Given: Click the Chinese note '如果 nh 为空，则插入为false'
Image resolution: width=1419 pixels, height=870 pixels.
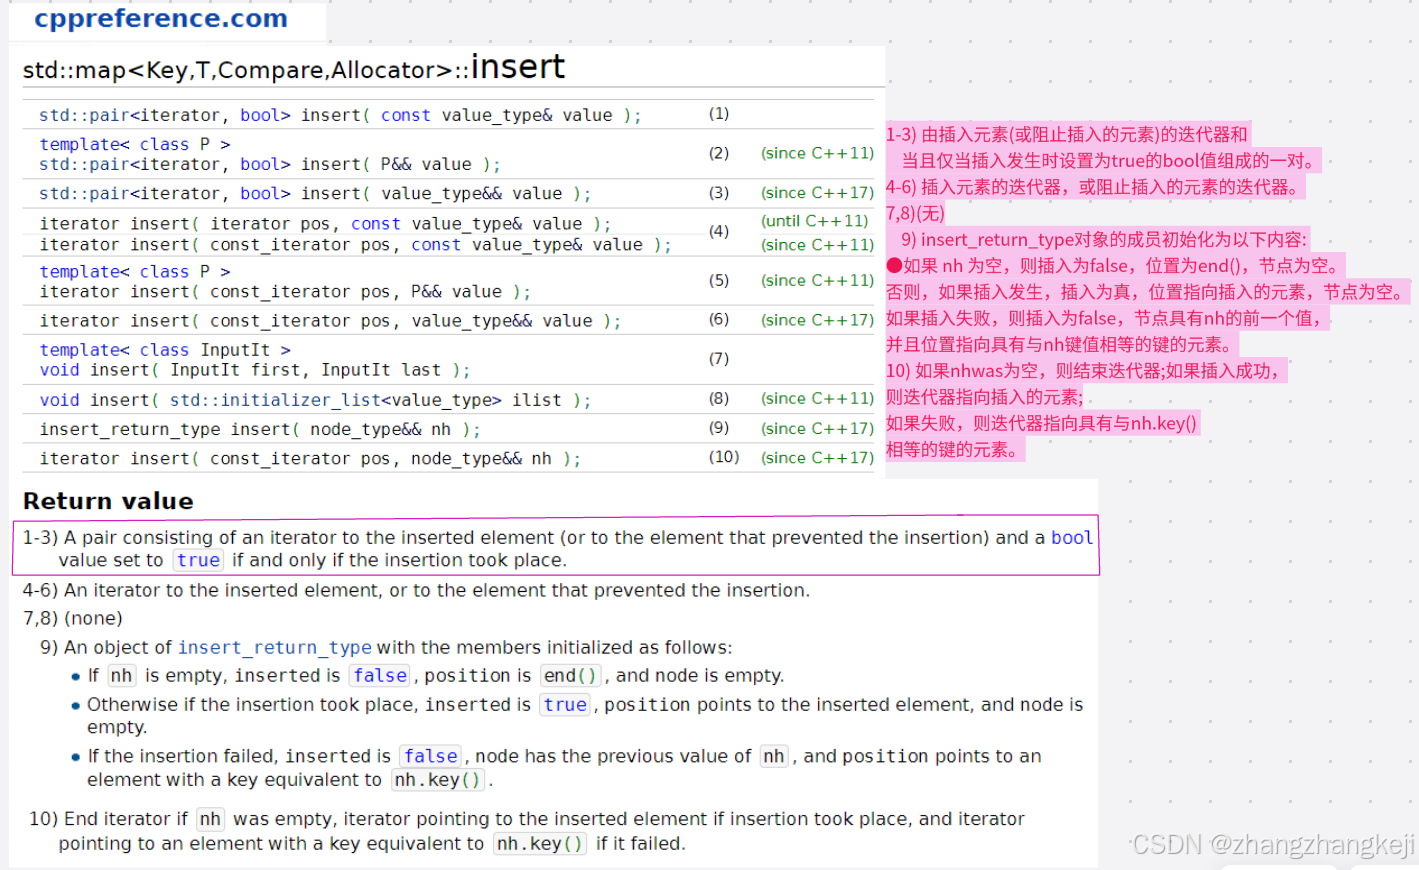Looking at the screenshot, I should (x=1115, y=266).
